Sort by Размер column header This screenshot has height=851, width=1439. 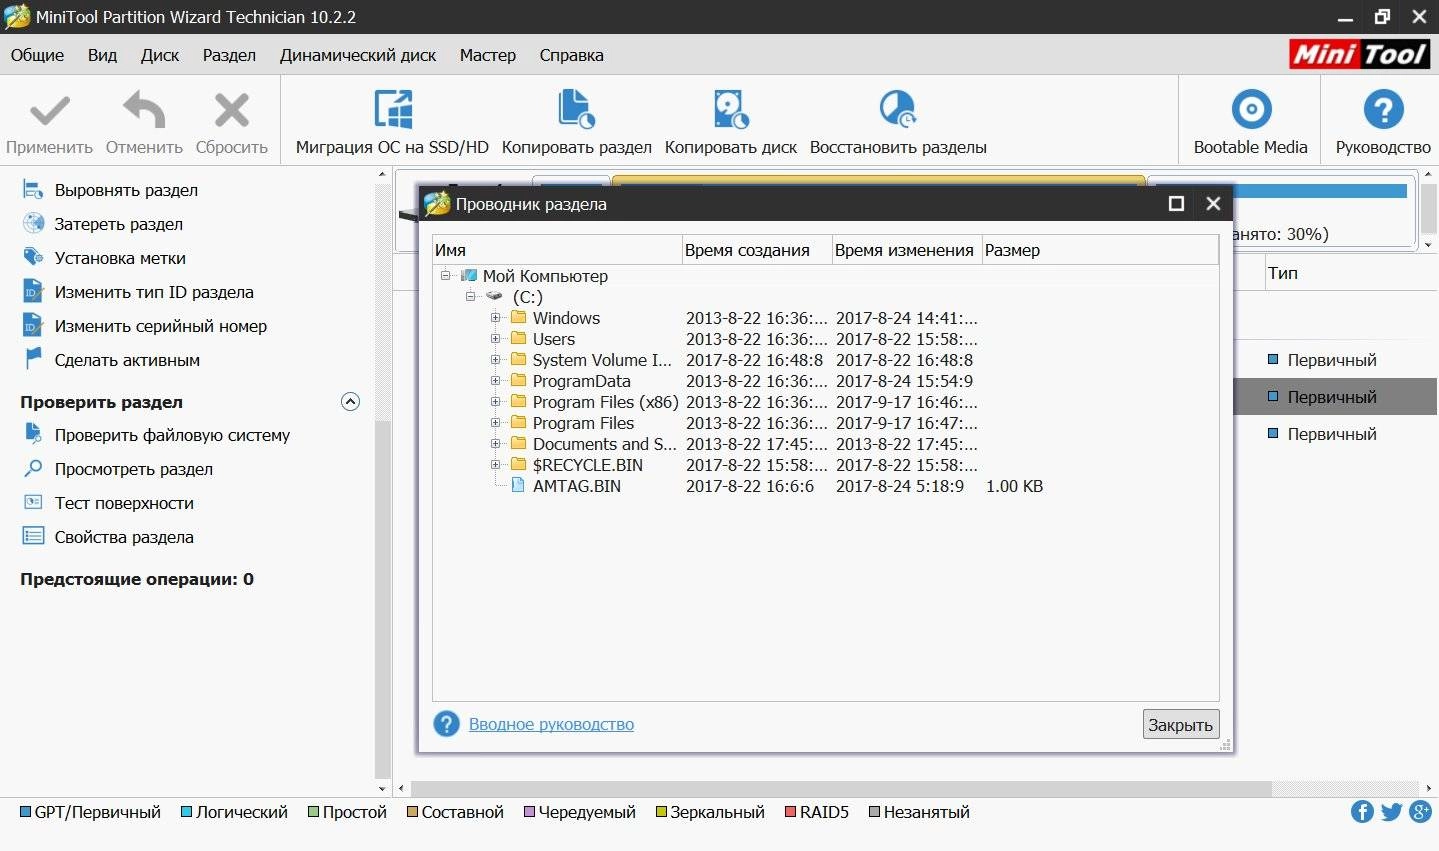tap(1100, 250)
